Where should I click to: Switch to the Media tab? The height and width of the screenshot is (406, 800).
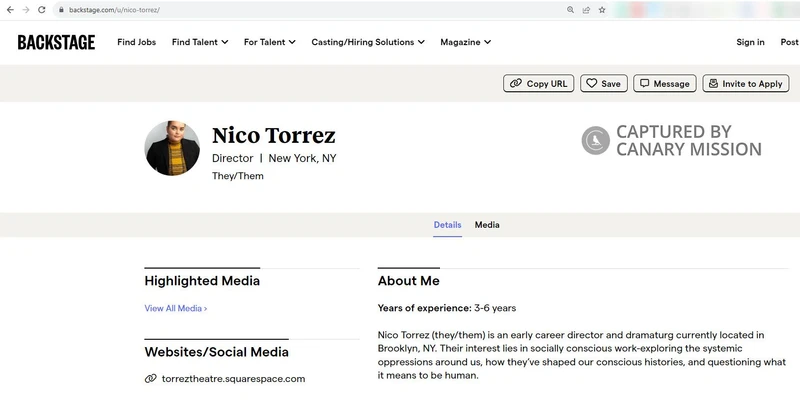[487, 225]
